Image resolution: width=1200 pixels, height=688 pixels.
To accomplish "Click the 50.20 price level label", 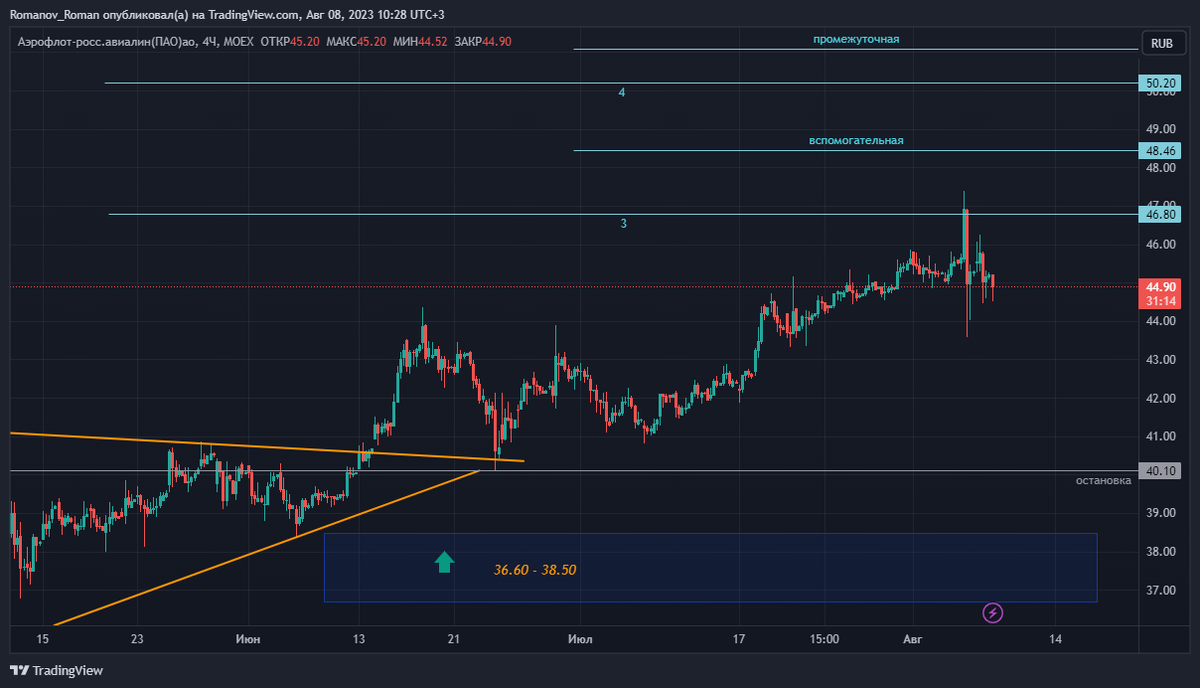I will point(1161,83).
